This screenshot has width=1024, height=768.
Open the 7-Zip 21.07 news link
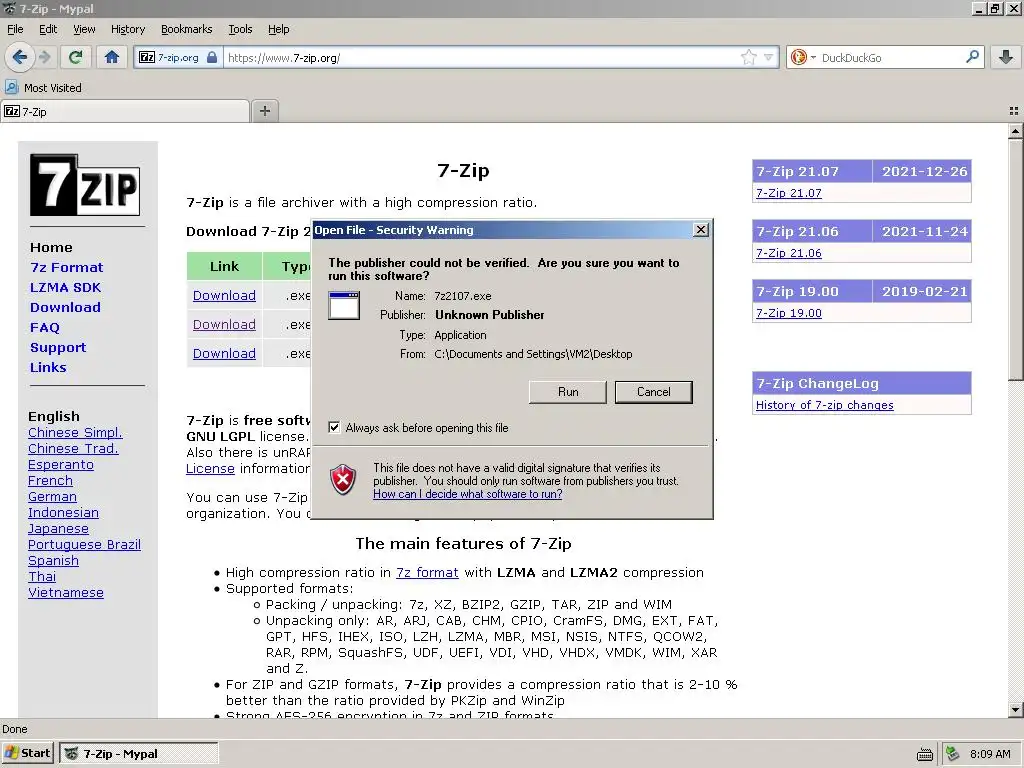tap(788, 193)
